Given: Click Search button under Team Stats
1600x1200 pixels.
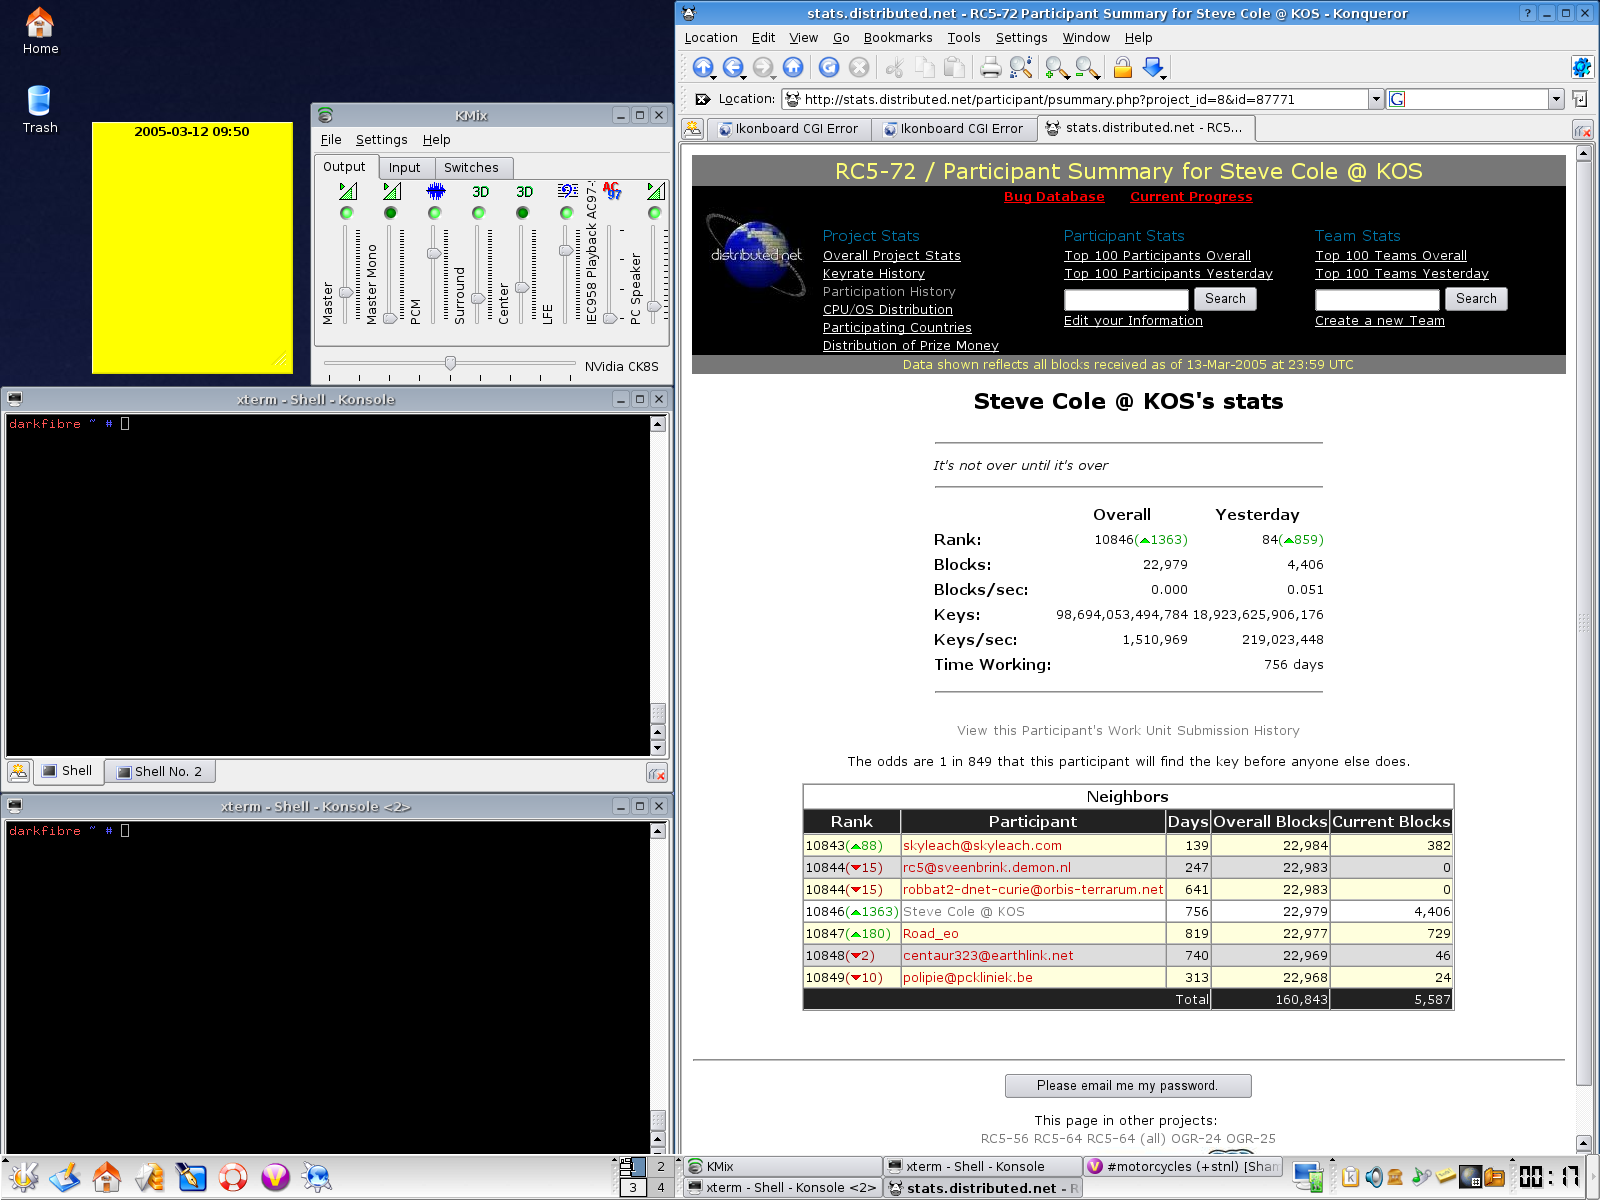Looking at the screenshot, I should pyautogui.click(x=1476, y=299).
